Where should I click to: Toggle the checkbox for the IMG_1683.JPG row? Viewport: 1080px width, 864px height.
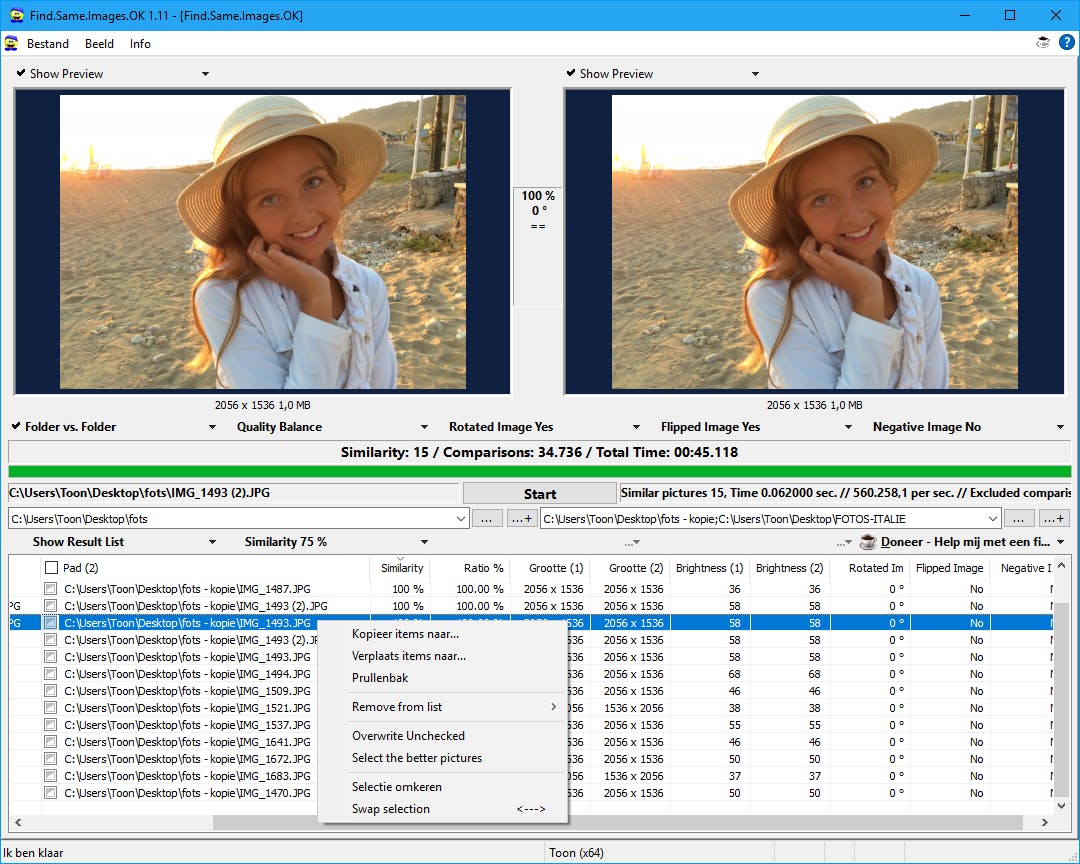click(51, 776)
